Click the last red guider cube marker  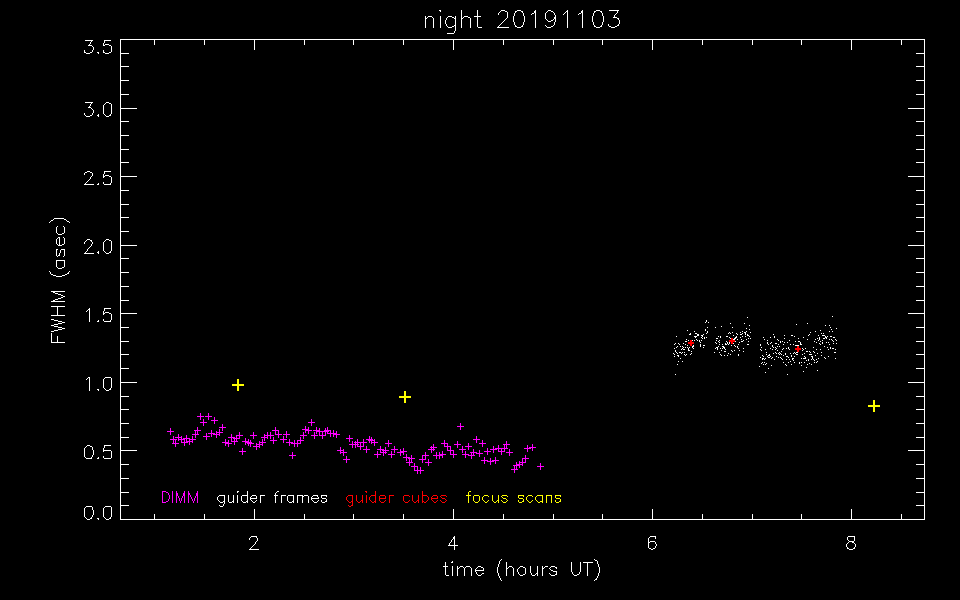(x=797, y=349)
